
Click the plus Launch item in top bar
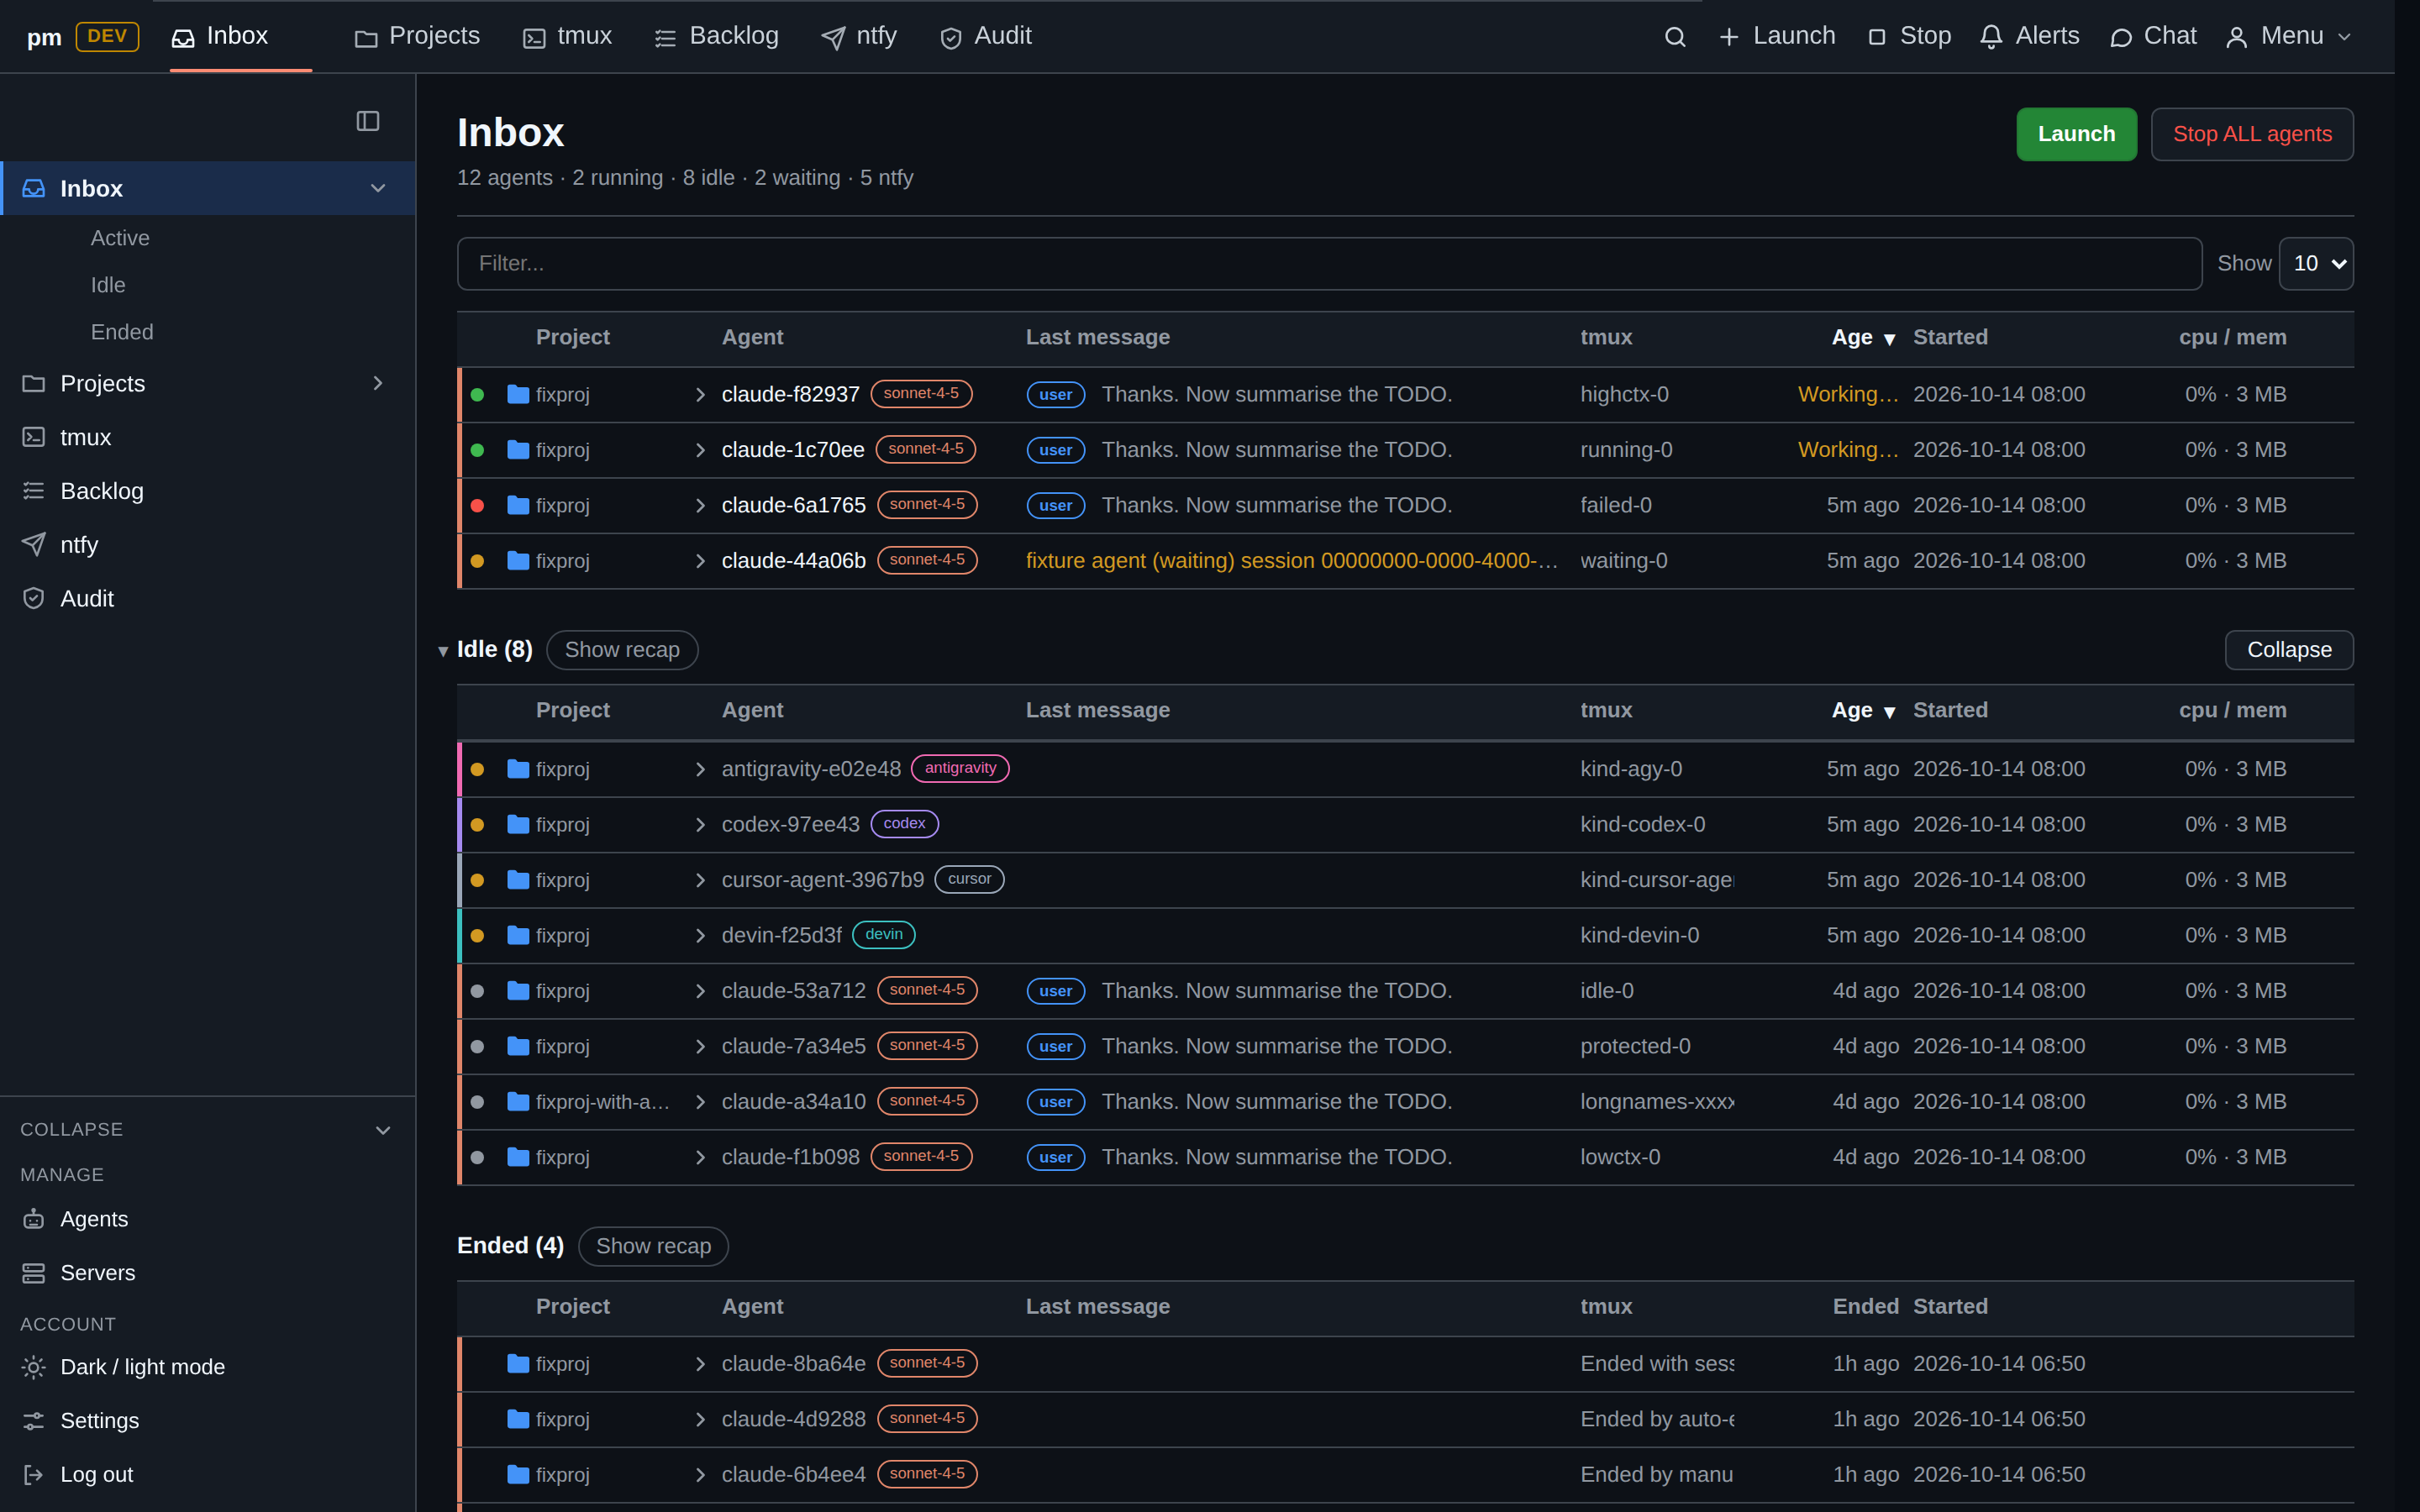point(1777,36)
